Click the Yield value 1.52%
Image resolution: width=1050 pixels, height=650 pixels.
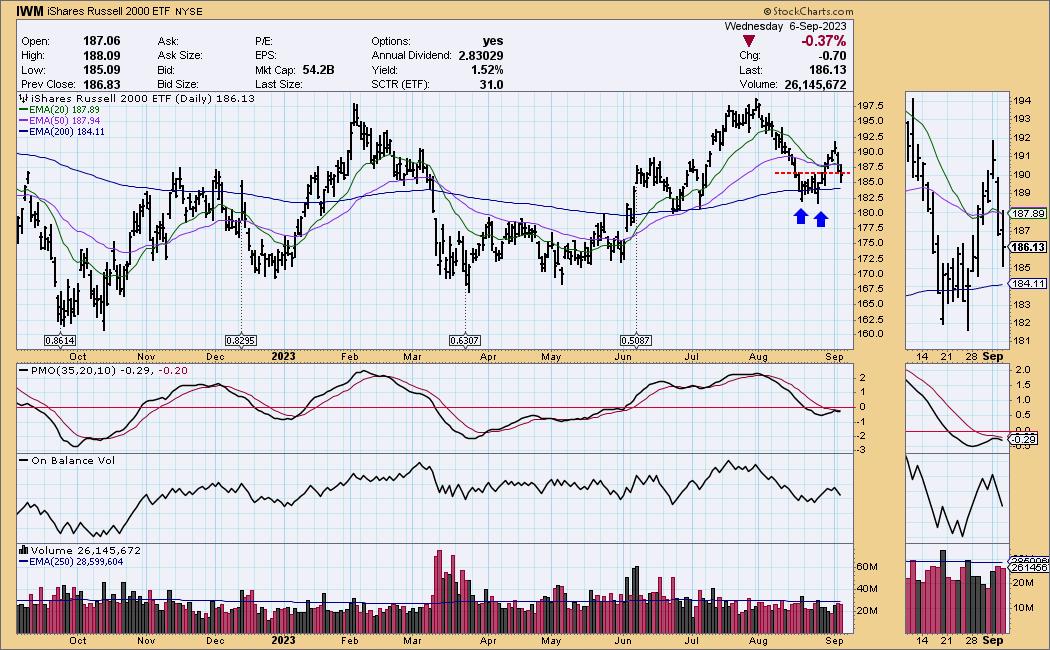pyautogui.click(x=487, y=70)
